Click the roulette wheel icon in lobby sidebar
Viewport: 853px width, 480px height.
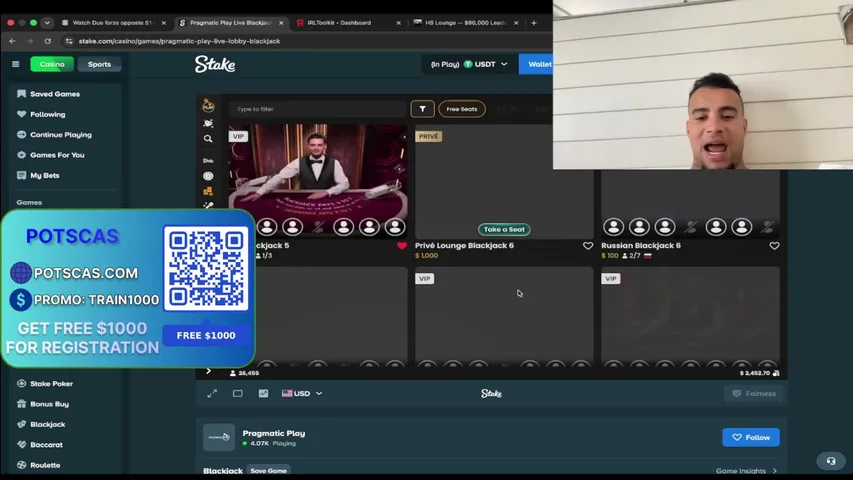pos(208,176)
